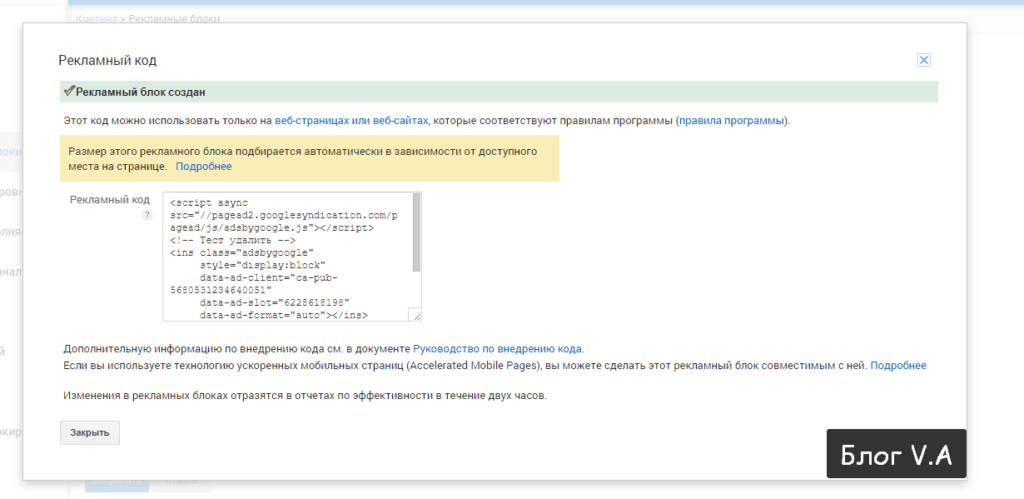This screenshot has height=499, width=1024.
Task: Open the веб-страницах или веб-сайтах link
Action: click(351, 121)
